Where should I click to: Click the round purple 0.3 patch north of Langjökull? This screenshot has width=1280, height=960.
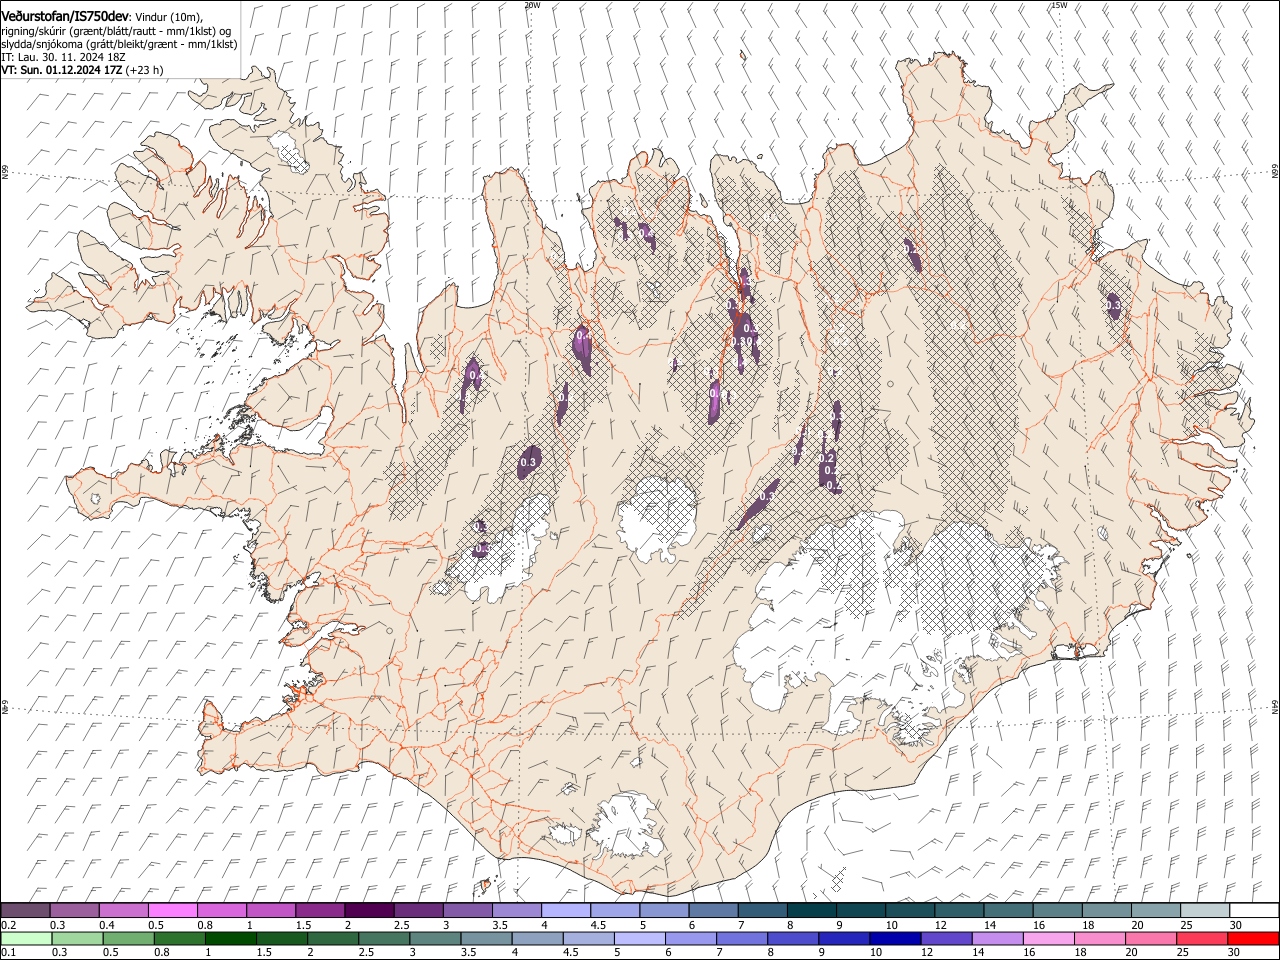(x=529, y=462)
